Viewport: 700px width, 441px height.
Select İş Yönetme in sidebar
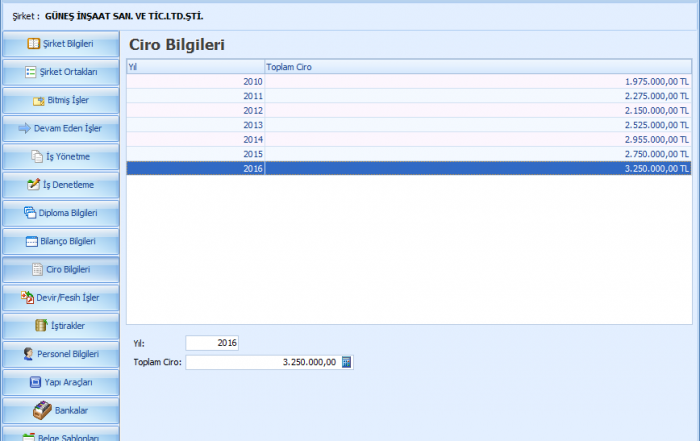61,156
